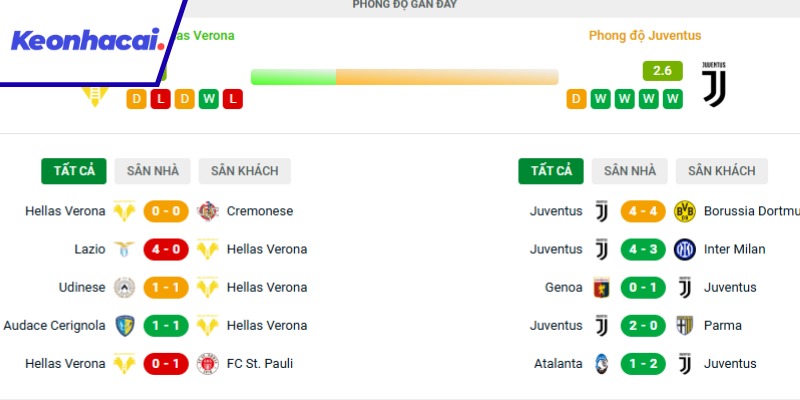The image size is (800, 400).
Task: Click the Juventus 2.6 rating badge
Action: point(662,71)
